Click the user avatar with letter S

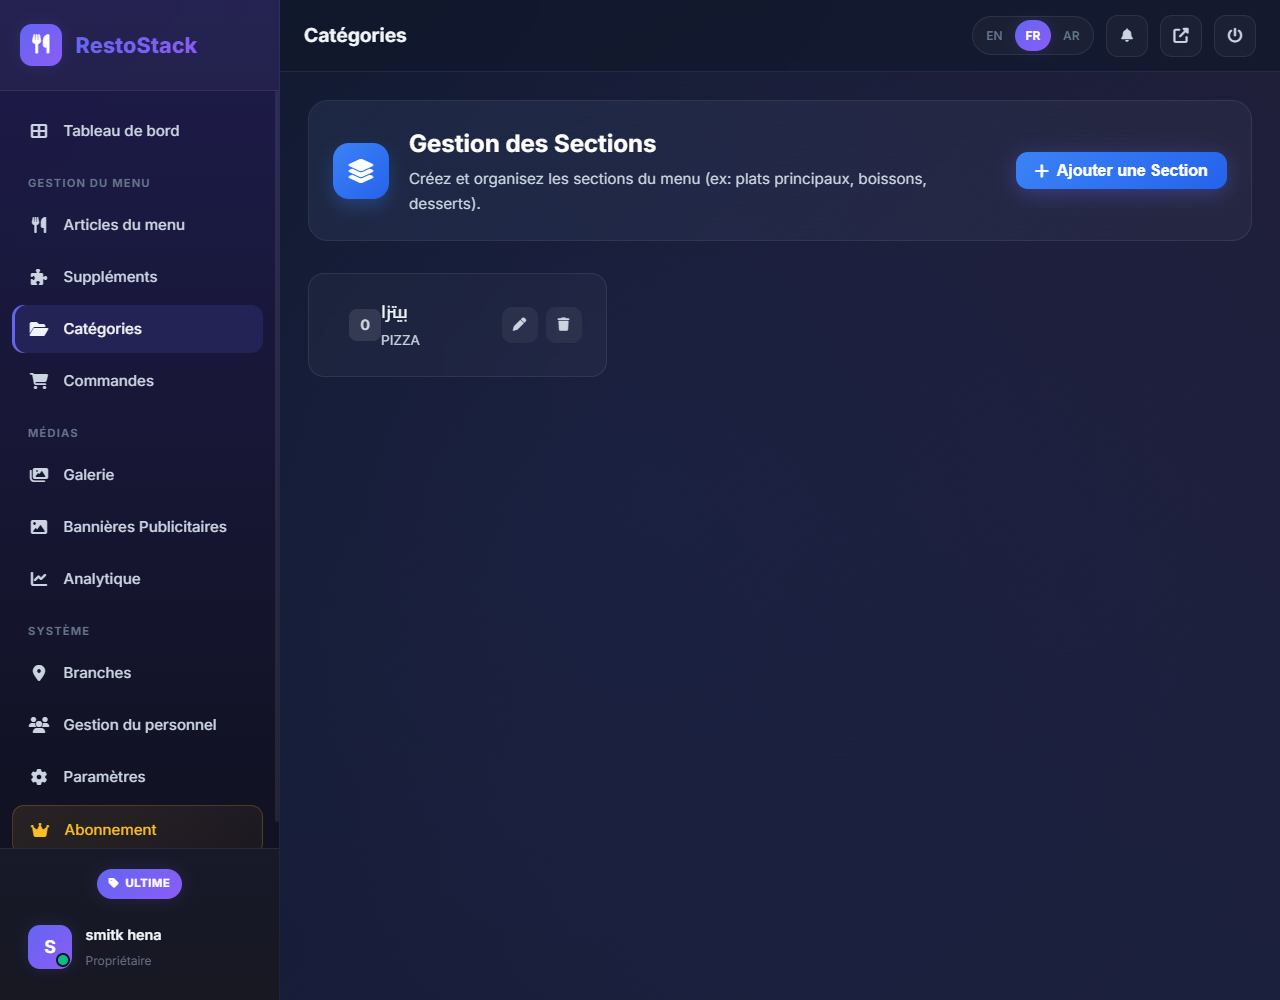pyautogui.click(x=50, y=946)
